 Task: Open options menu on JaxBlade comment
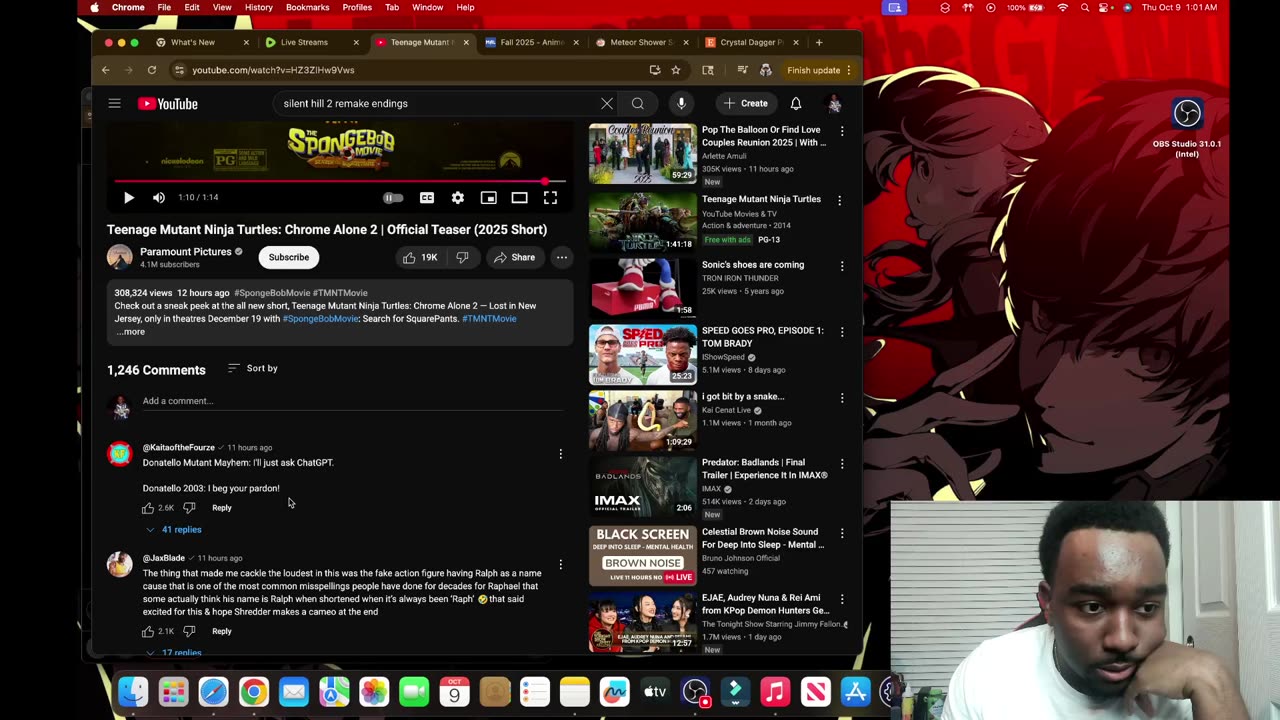click(560, 565)
